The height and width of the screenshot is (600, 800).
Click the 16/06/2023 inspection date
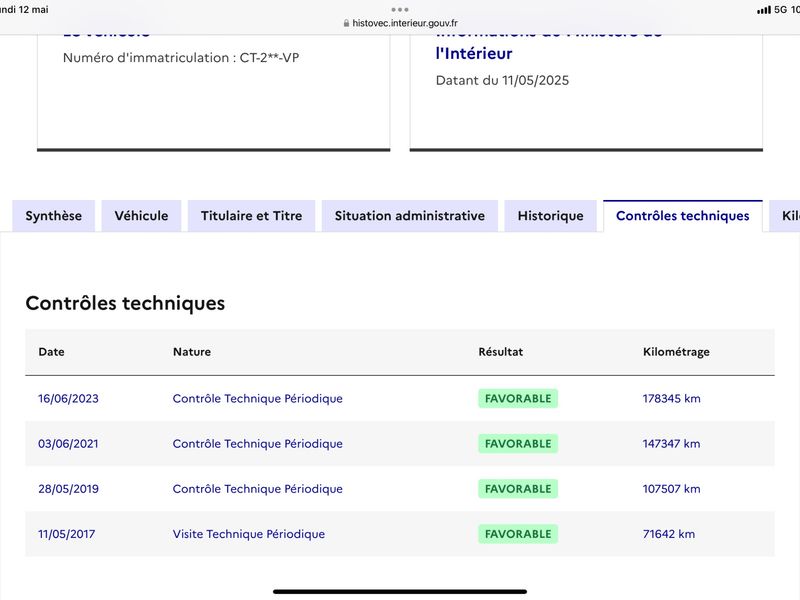(x=68, y=398)
